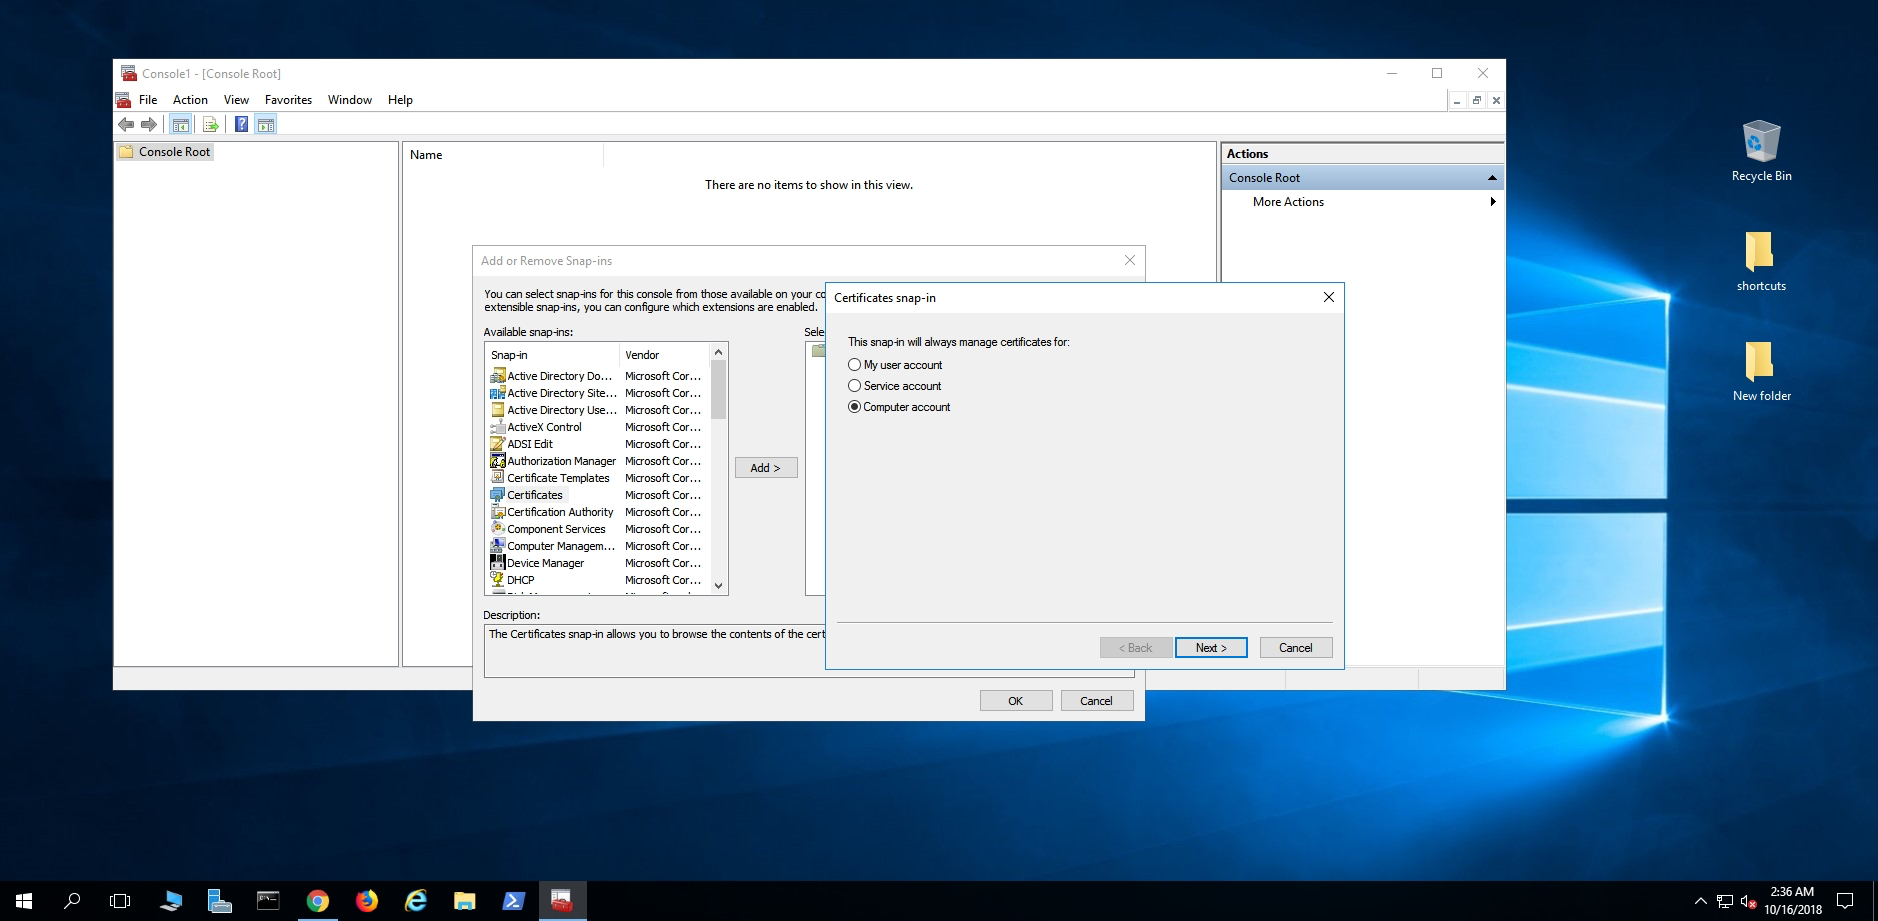Image resolution: width=1878 pixels, height=921 pixels.
Task: Select the Active Directory Users snap-in icon
Action: [498, 410]
